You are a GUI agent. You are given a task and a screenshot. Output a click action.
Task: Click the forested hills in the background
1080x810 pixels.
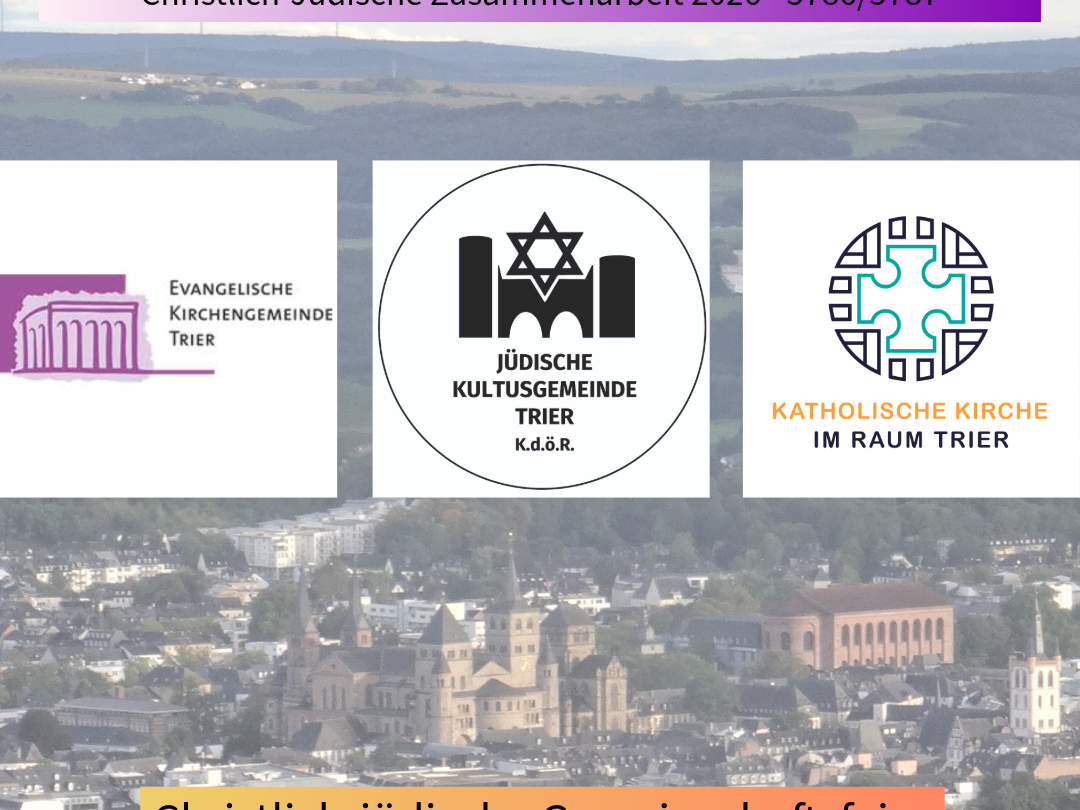click(540, 110)
